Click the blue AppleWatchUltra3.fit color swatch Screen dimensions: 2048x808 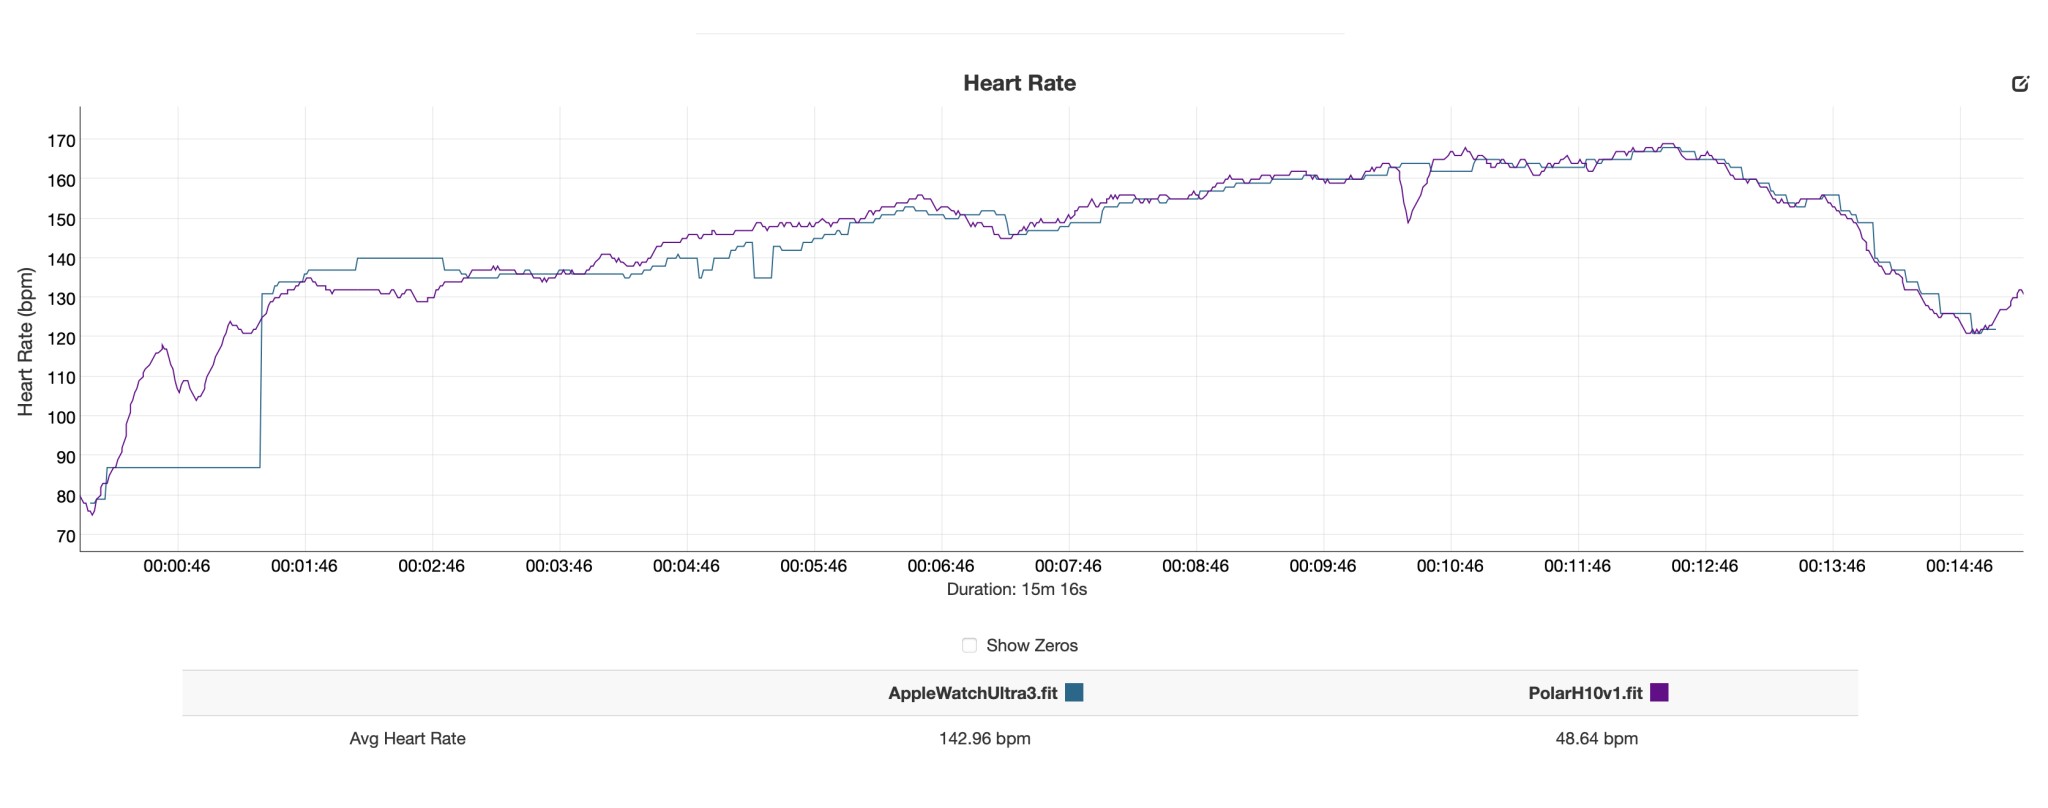click(1074, 692)
